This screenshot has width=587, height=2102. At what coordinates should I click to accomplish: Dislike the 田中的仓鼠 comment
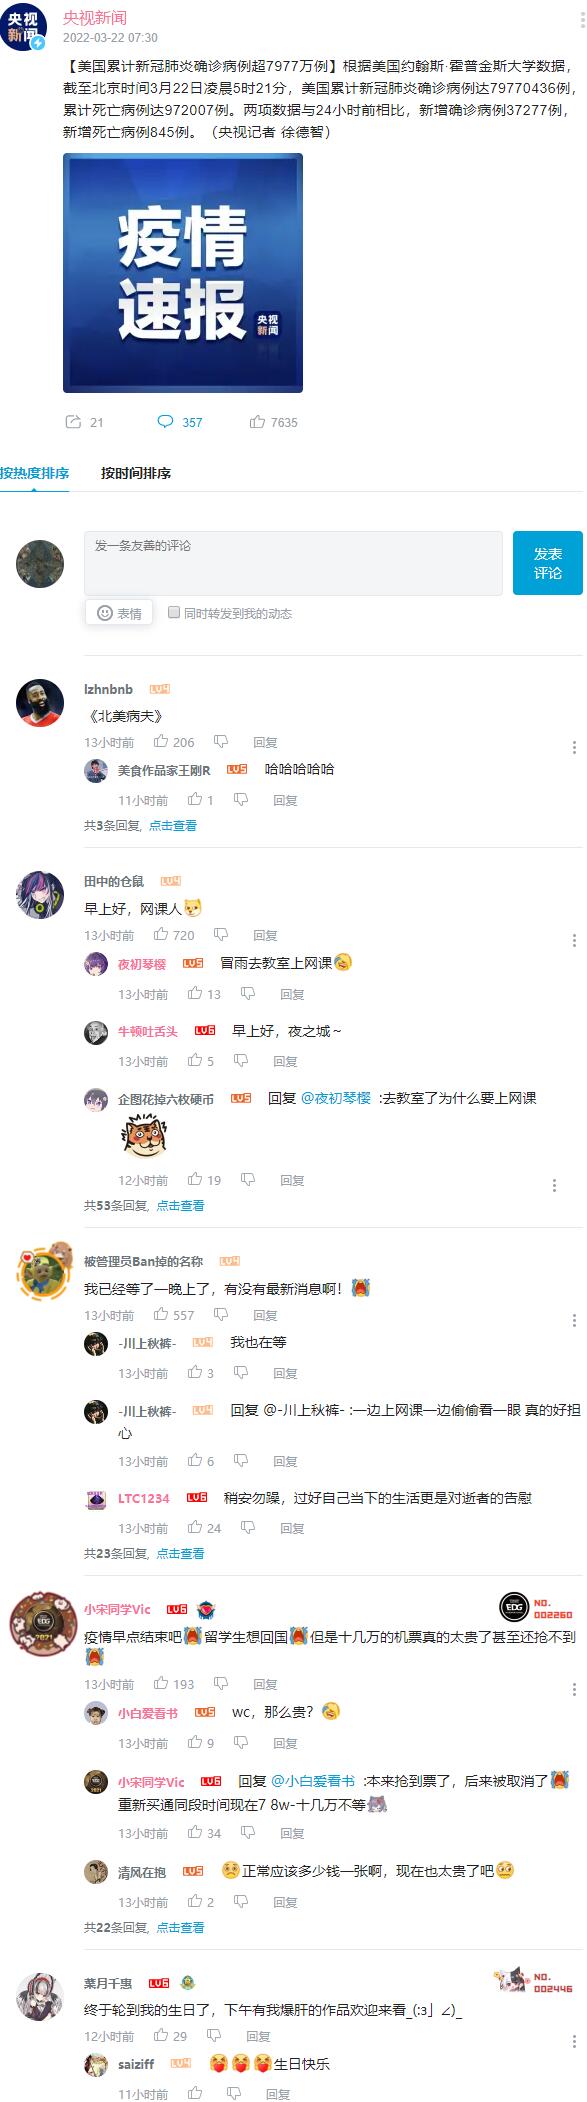[221, 934]
